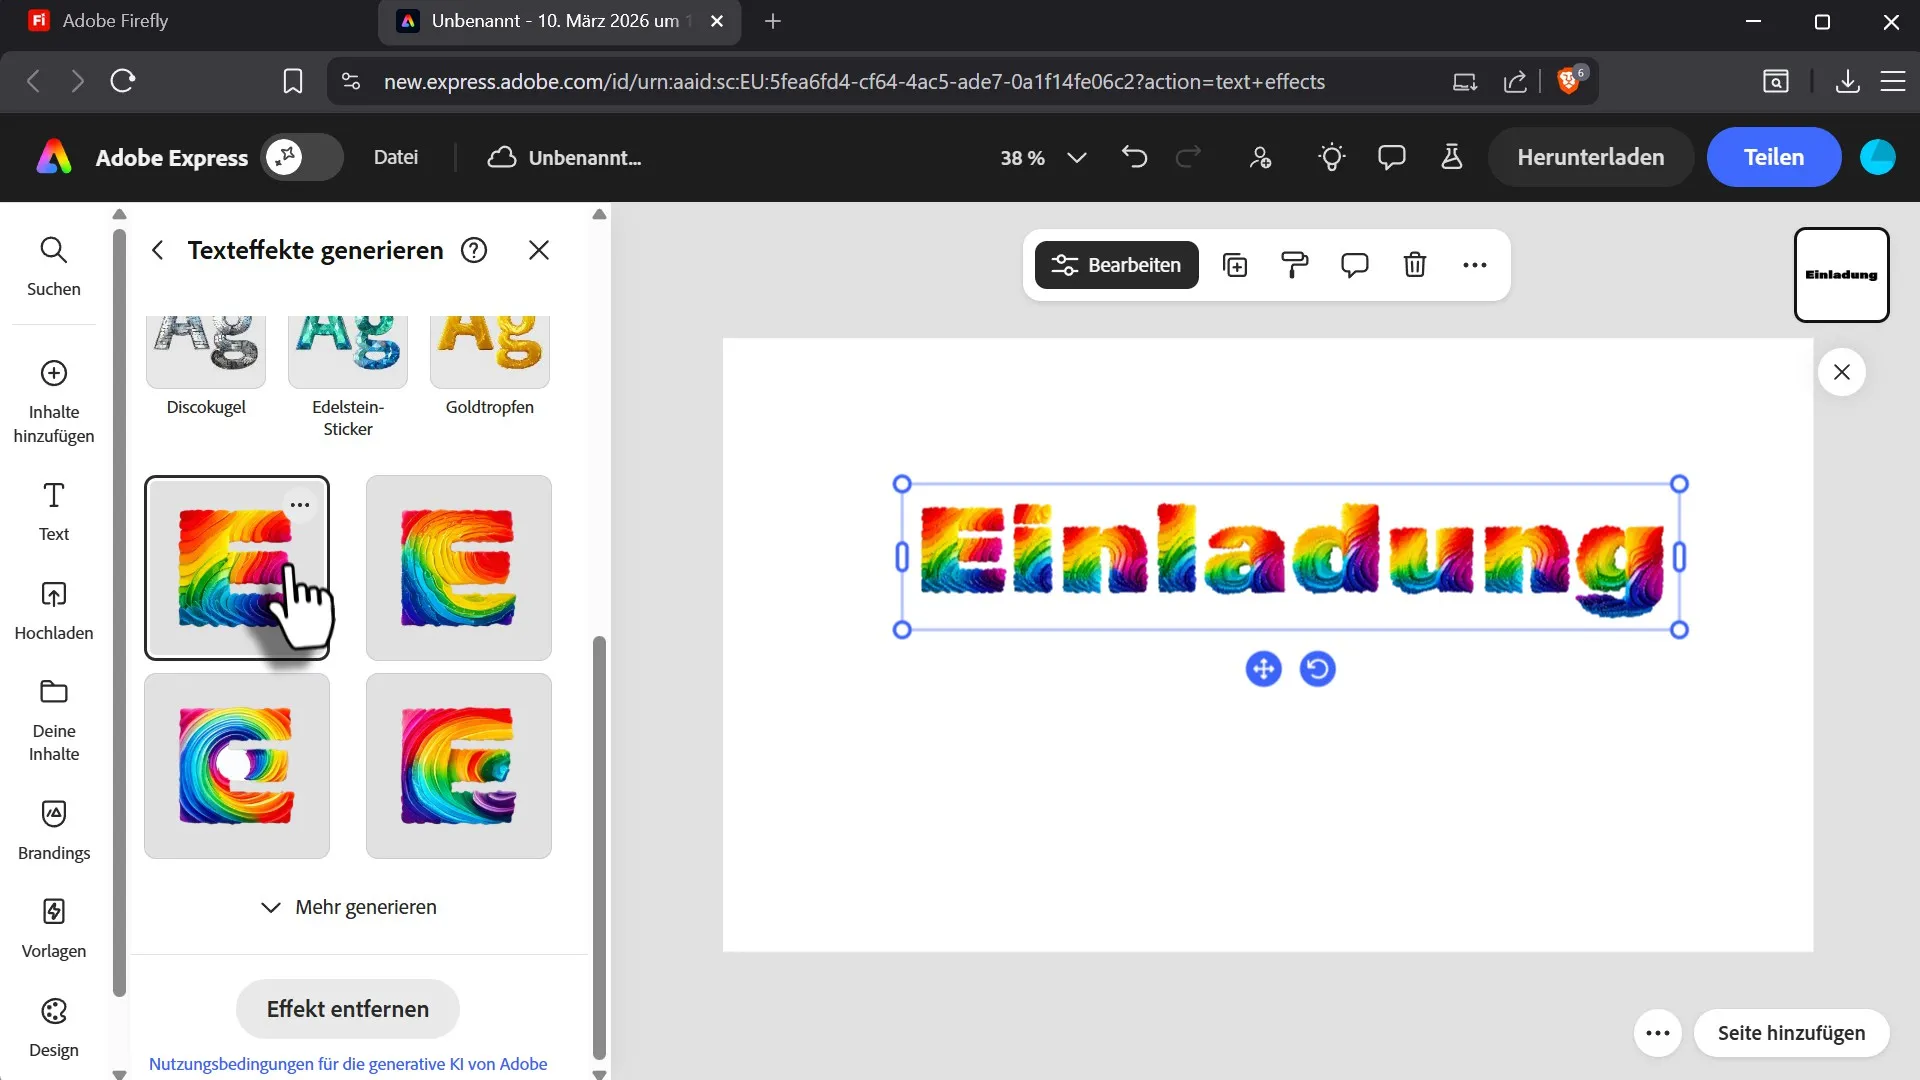This screenshot has height=1080, width=1920.
Task: Click the Effekt entfernen button
Action: [347, 1009]
